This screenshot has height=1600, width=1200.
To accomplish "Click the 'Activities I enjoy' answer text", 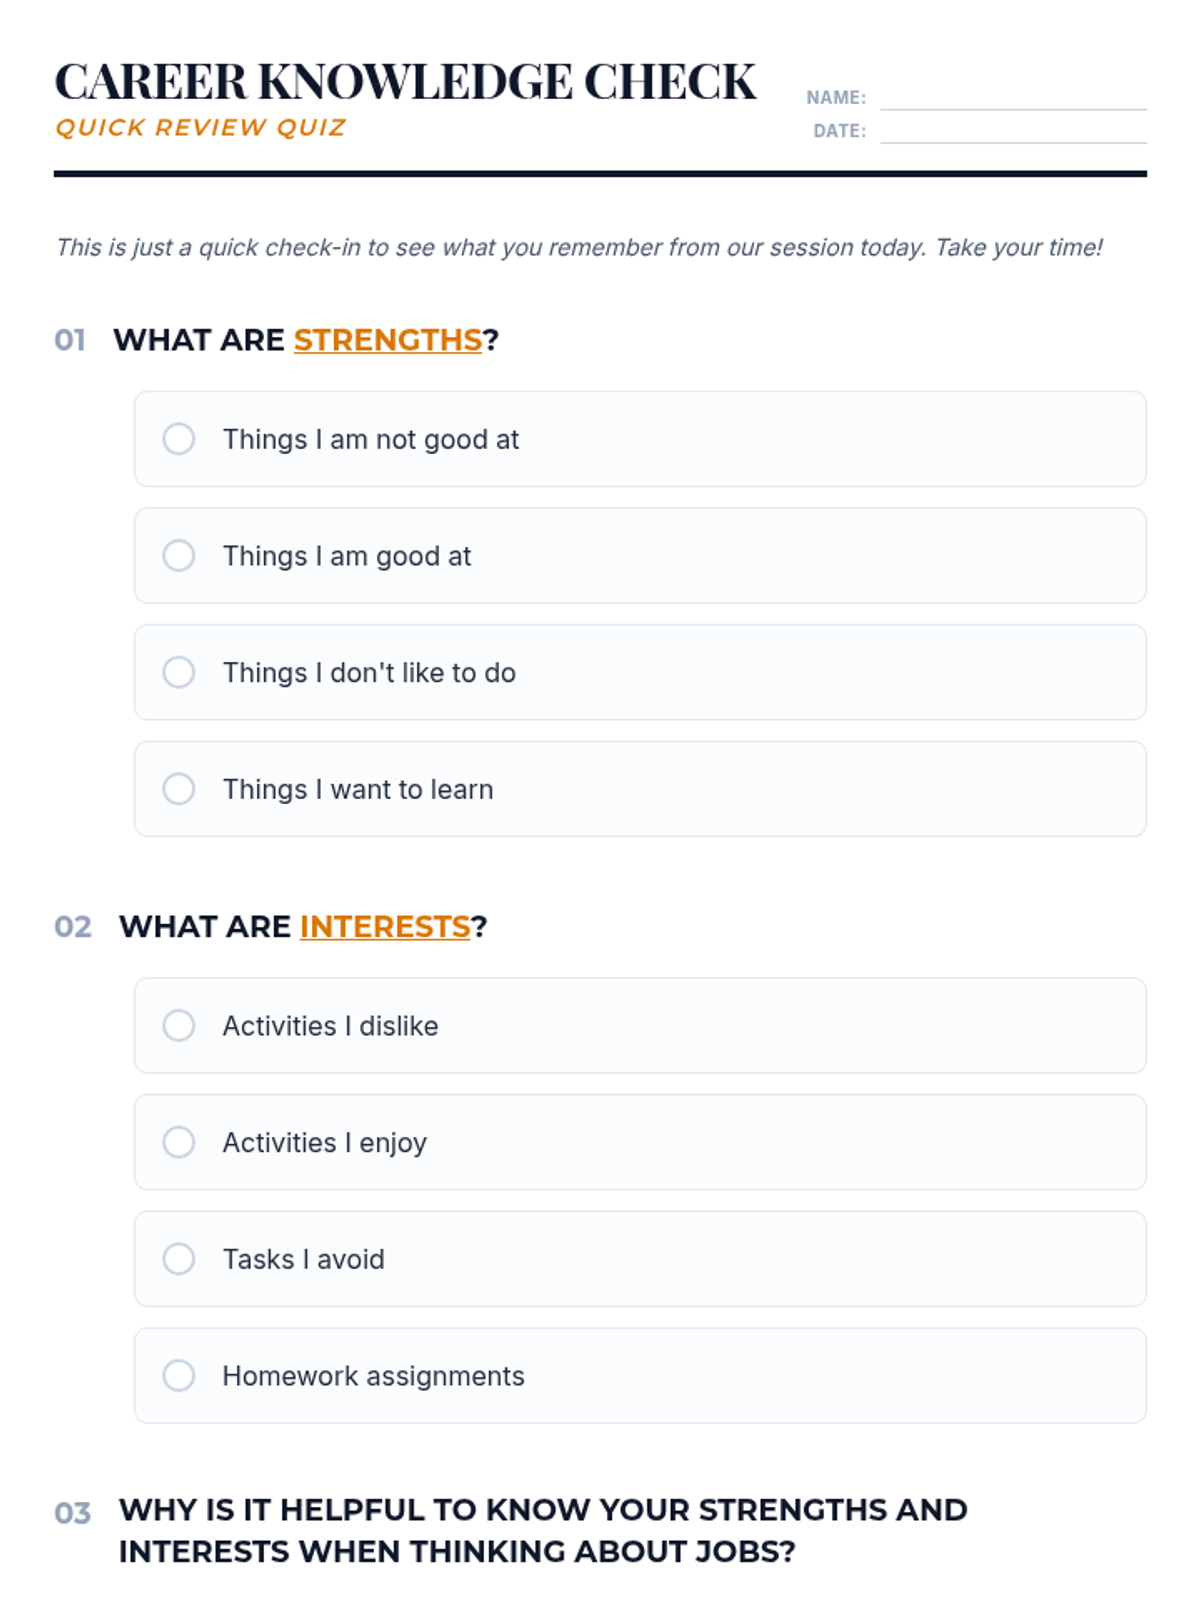I will coord(324,1142).
